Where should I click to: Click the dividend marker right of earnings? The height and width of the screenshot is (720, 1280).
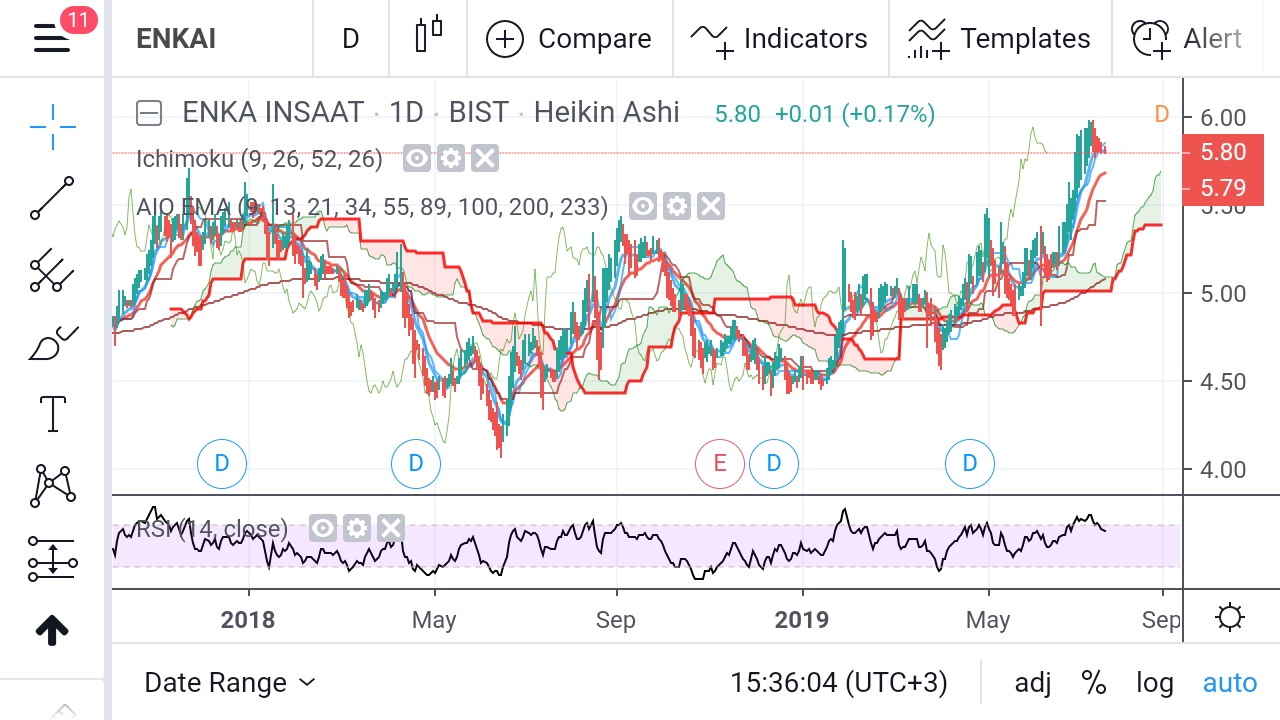click(773, 463)
